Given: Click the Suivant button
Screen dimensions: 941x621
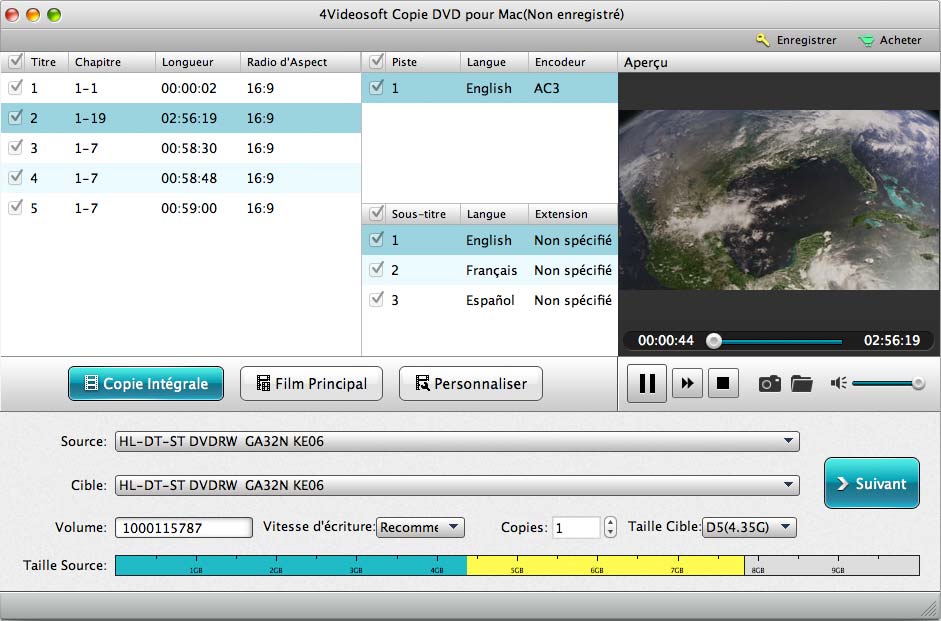Looking at the screenshot, I should point(871,484).
